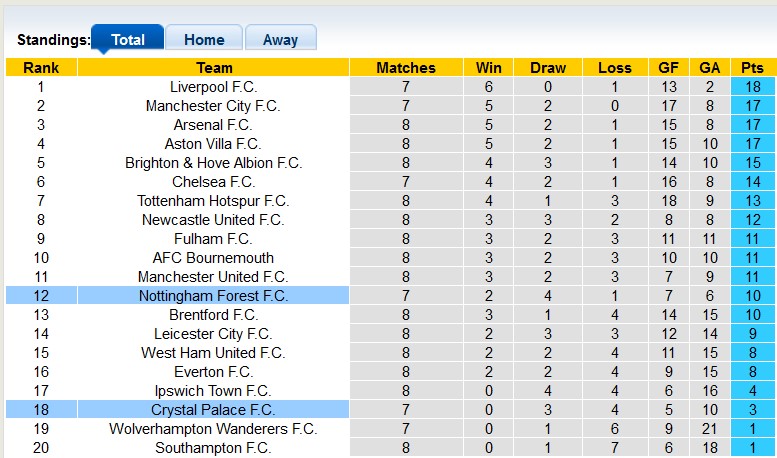Screen dimensions: 777x458
Task: Select the Away standings tab
Action: (280, 40)
